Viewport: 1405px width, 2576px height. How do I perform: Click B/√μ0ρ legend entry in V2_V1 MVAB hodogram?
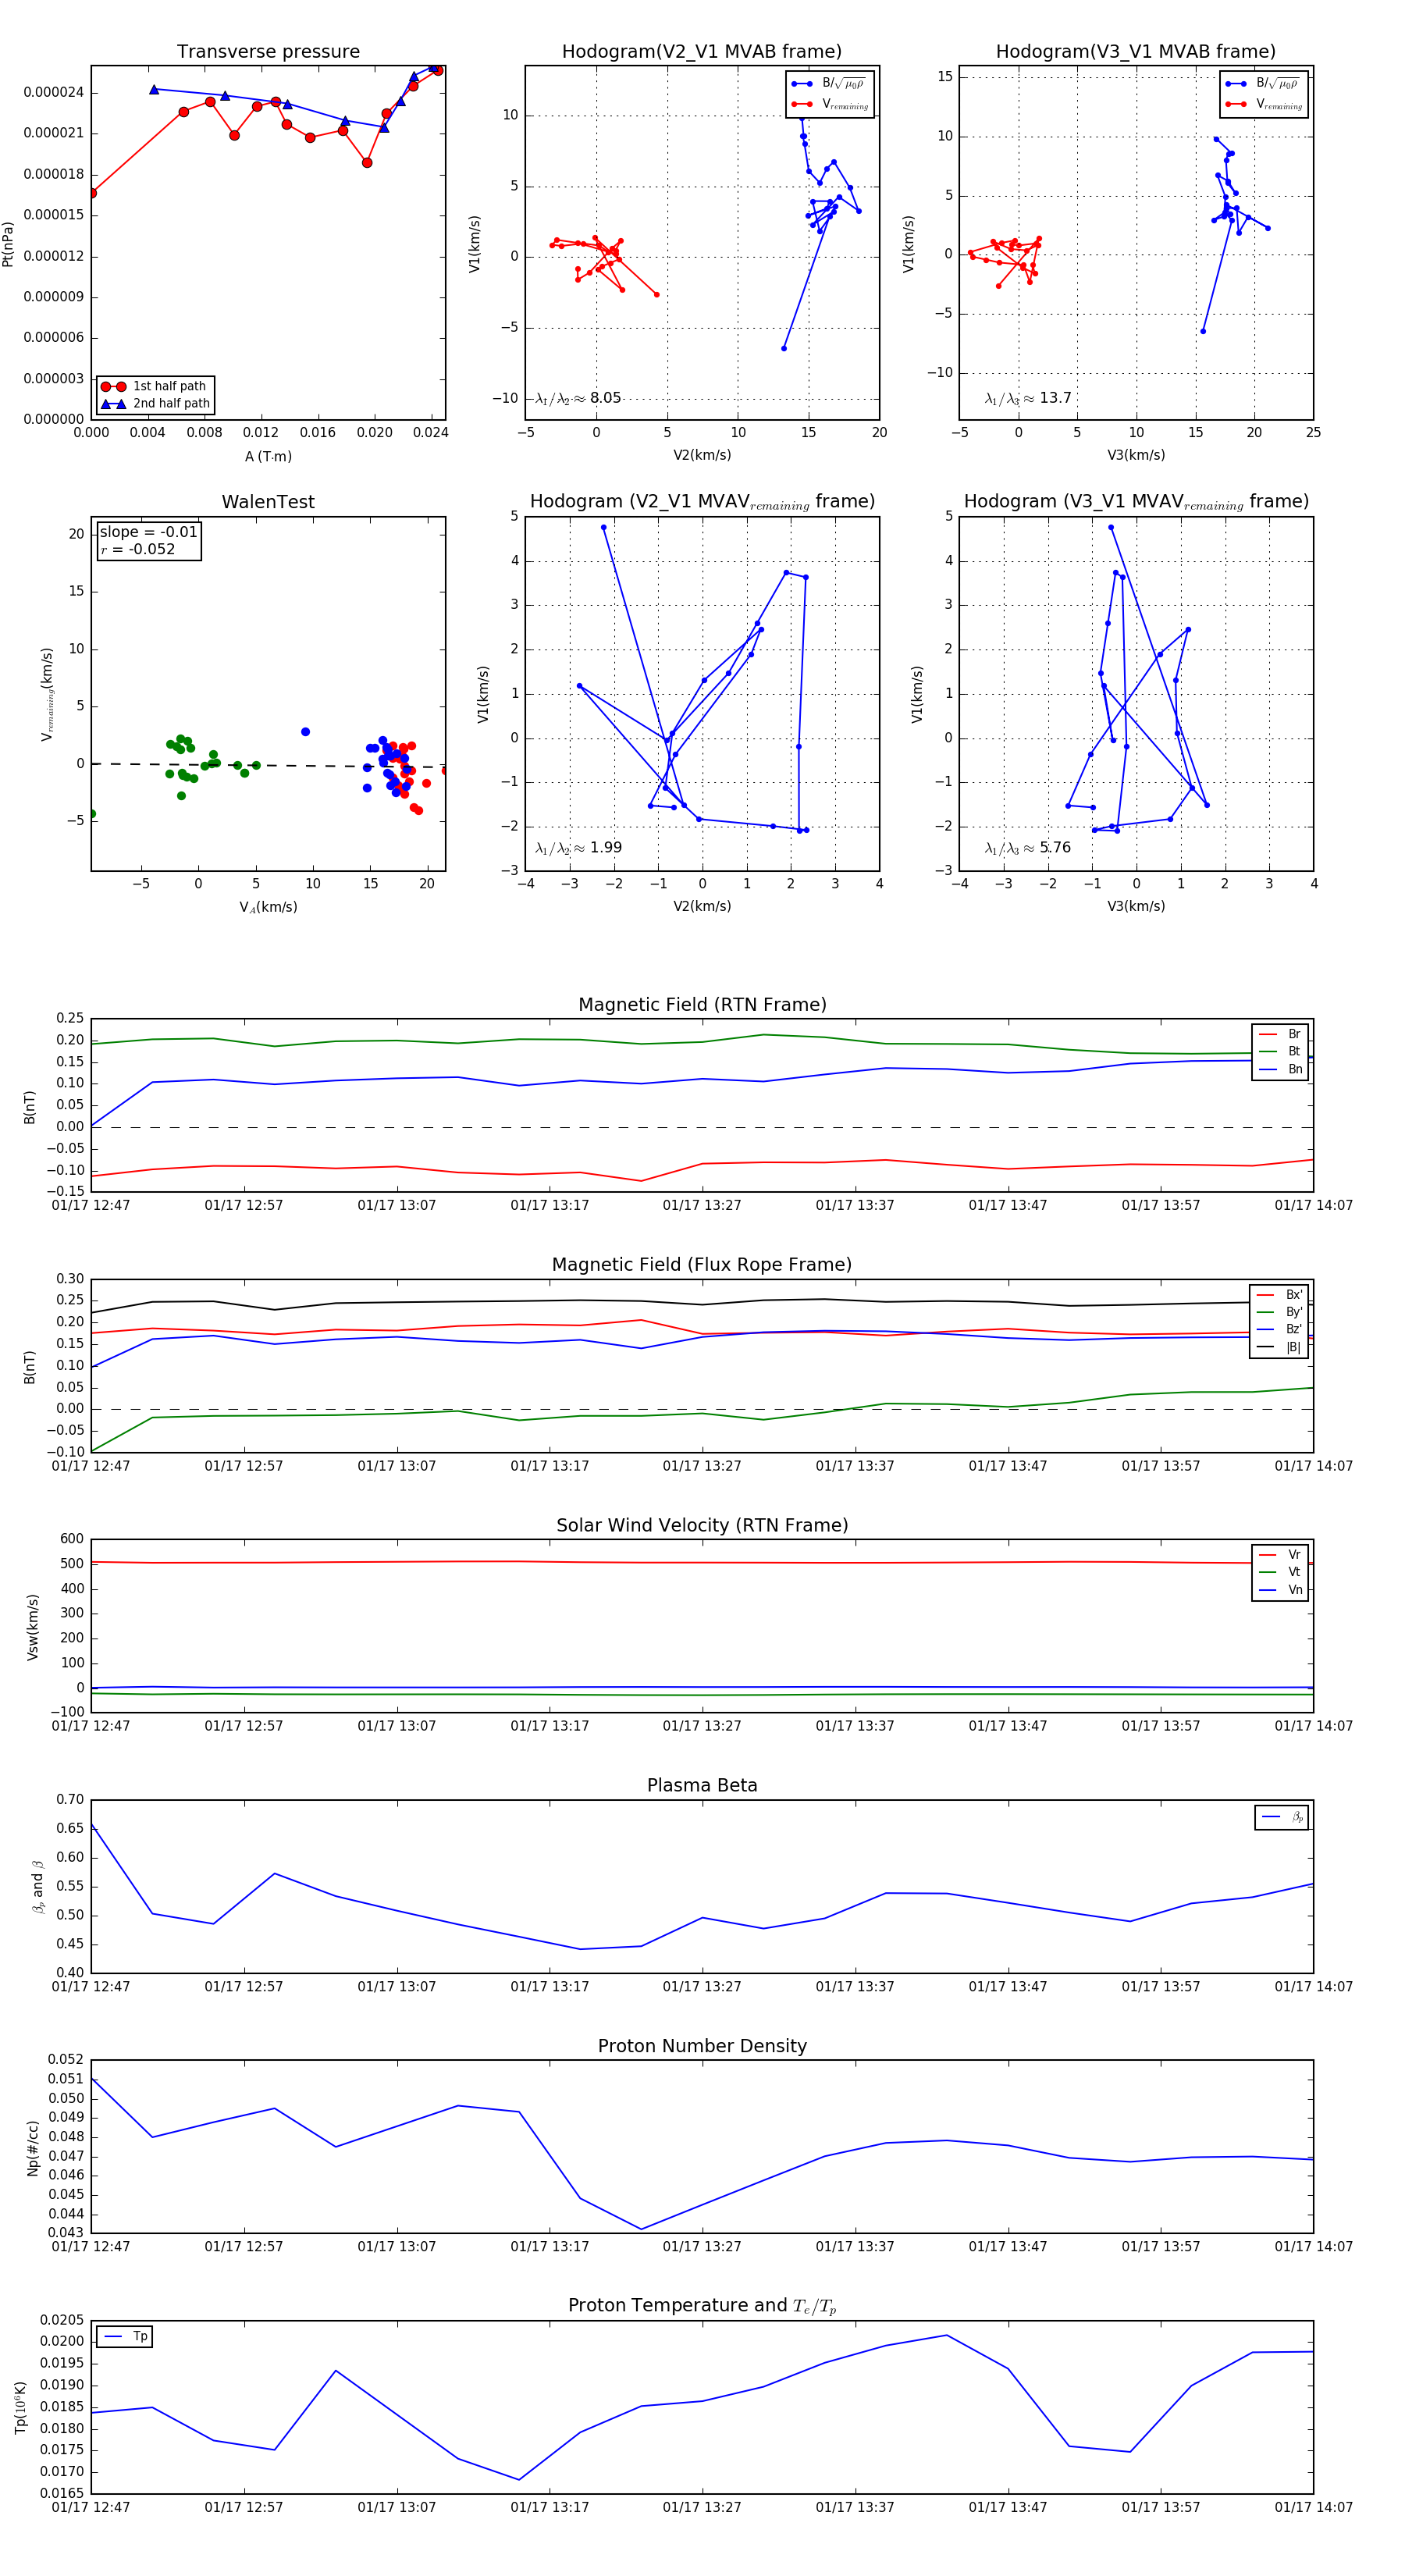829,84
